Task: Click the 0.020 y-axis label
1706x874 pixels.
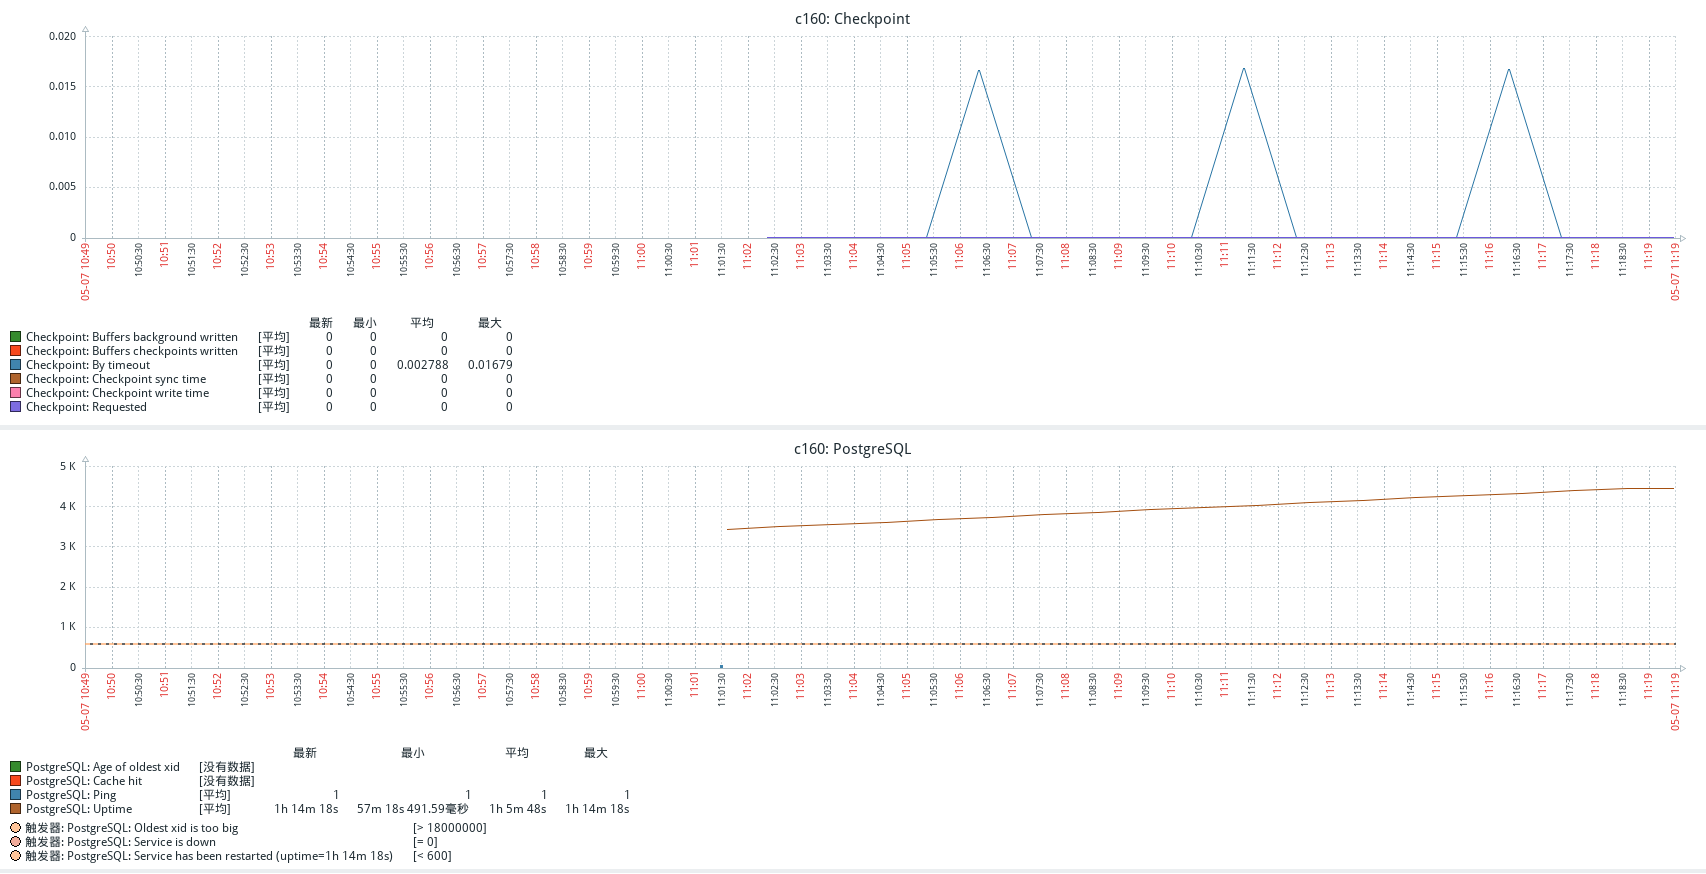Action: [62, 36]
